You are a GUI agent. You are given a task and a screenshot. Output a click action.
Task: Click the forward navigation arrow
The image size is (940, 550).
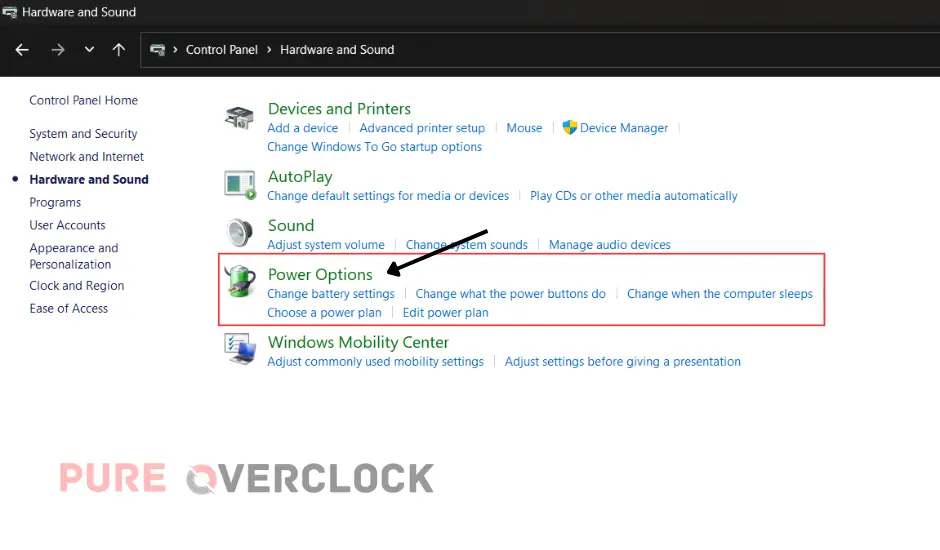coord(57,50)
